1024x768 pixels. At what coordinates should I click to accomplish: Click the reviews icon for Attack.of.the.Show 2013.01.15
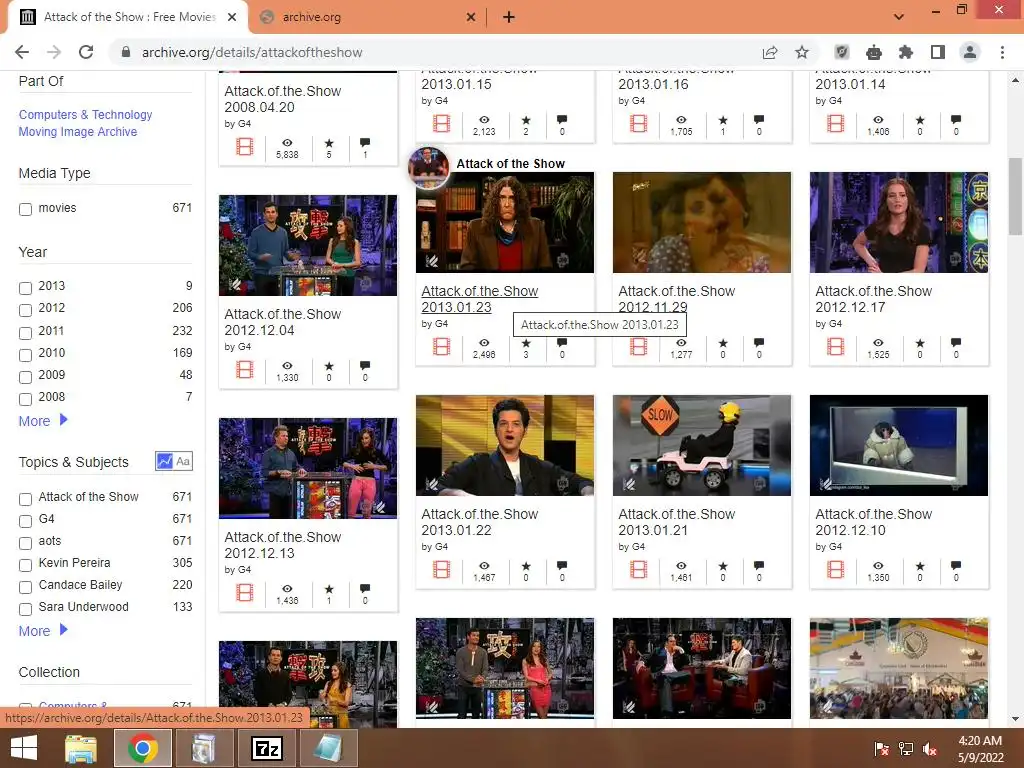[x=562, y=120]
